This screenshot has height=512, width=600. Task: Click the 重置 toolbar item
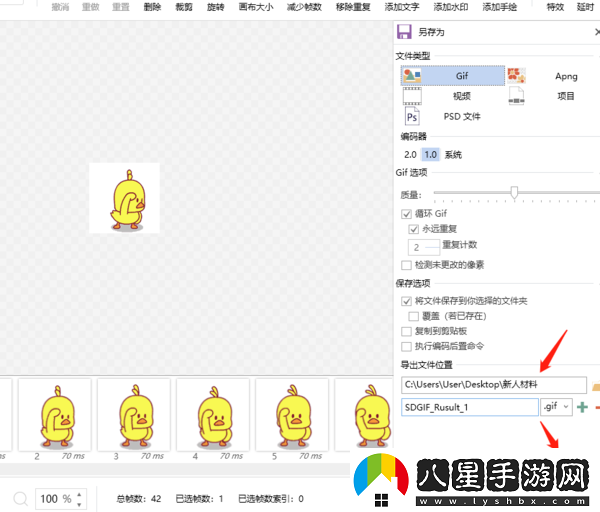pyautogui.click(x=121, y=7)
